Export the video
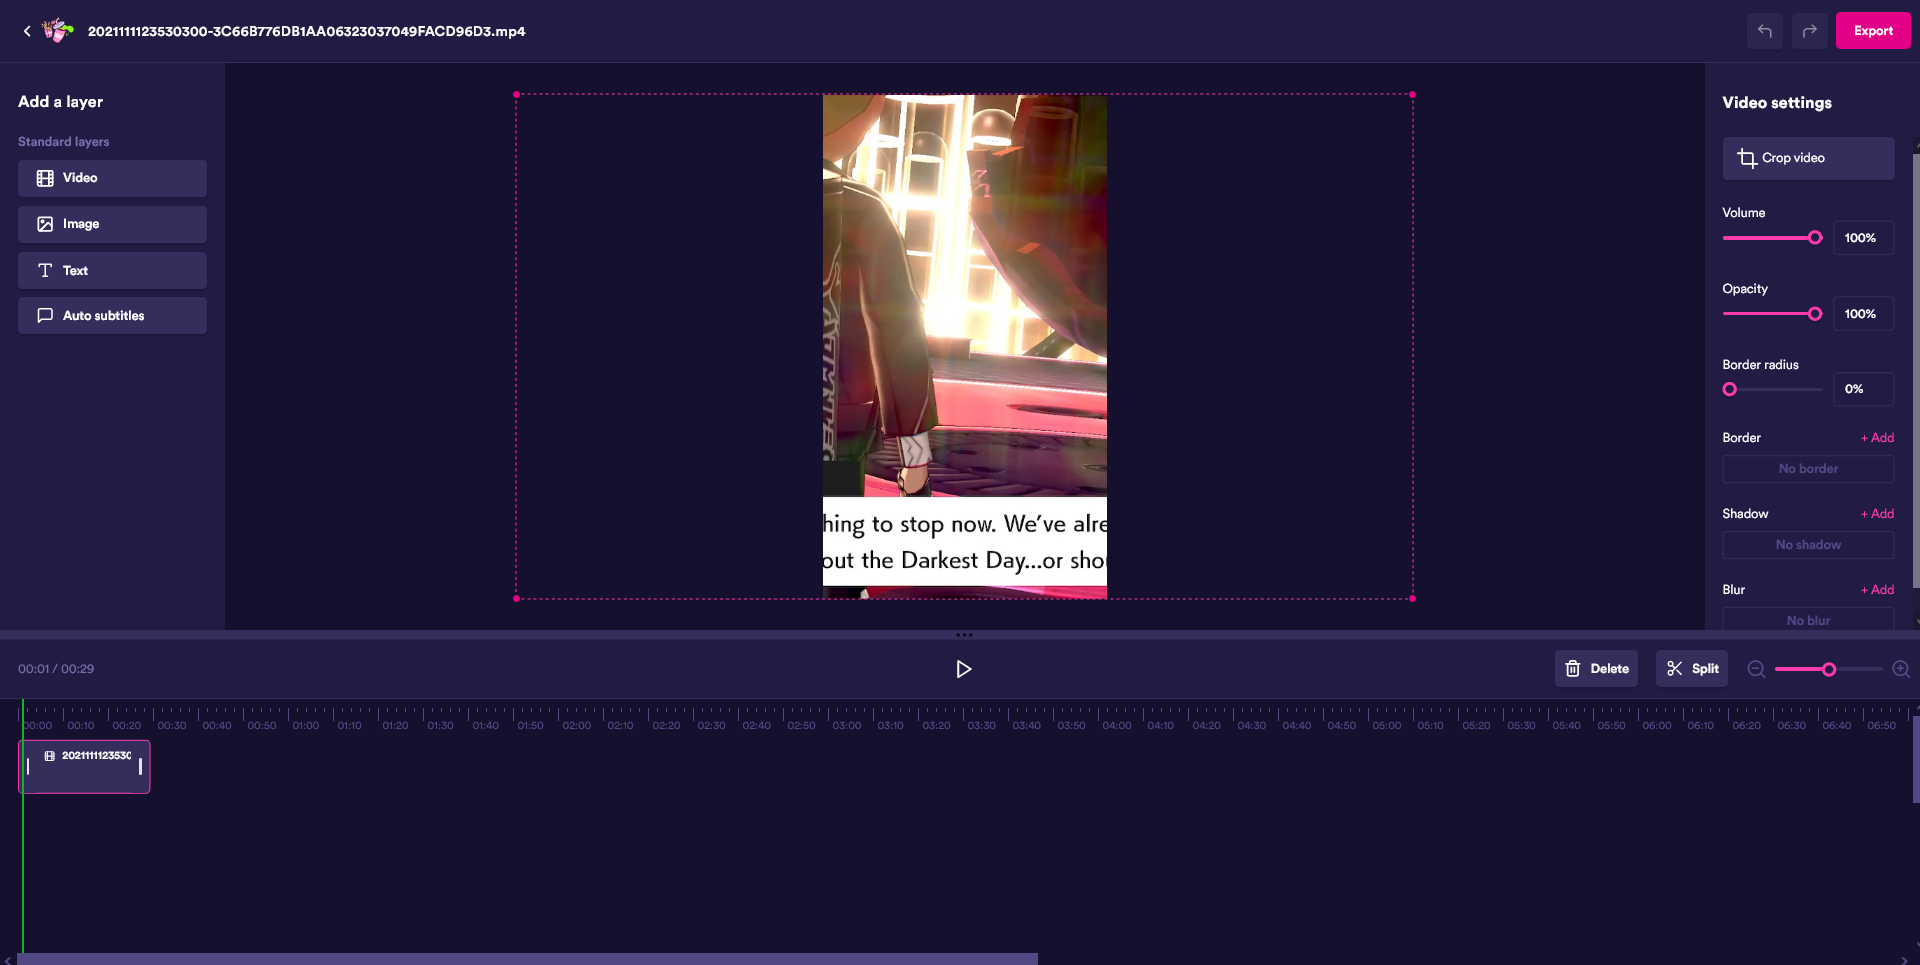 [1872, 31]
